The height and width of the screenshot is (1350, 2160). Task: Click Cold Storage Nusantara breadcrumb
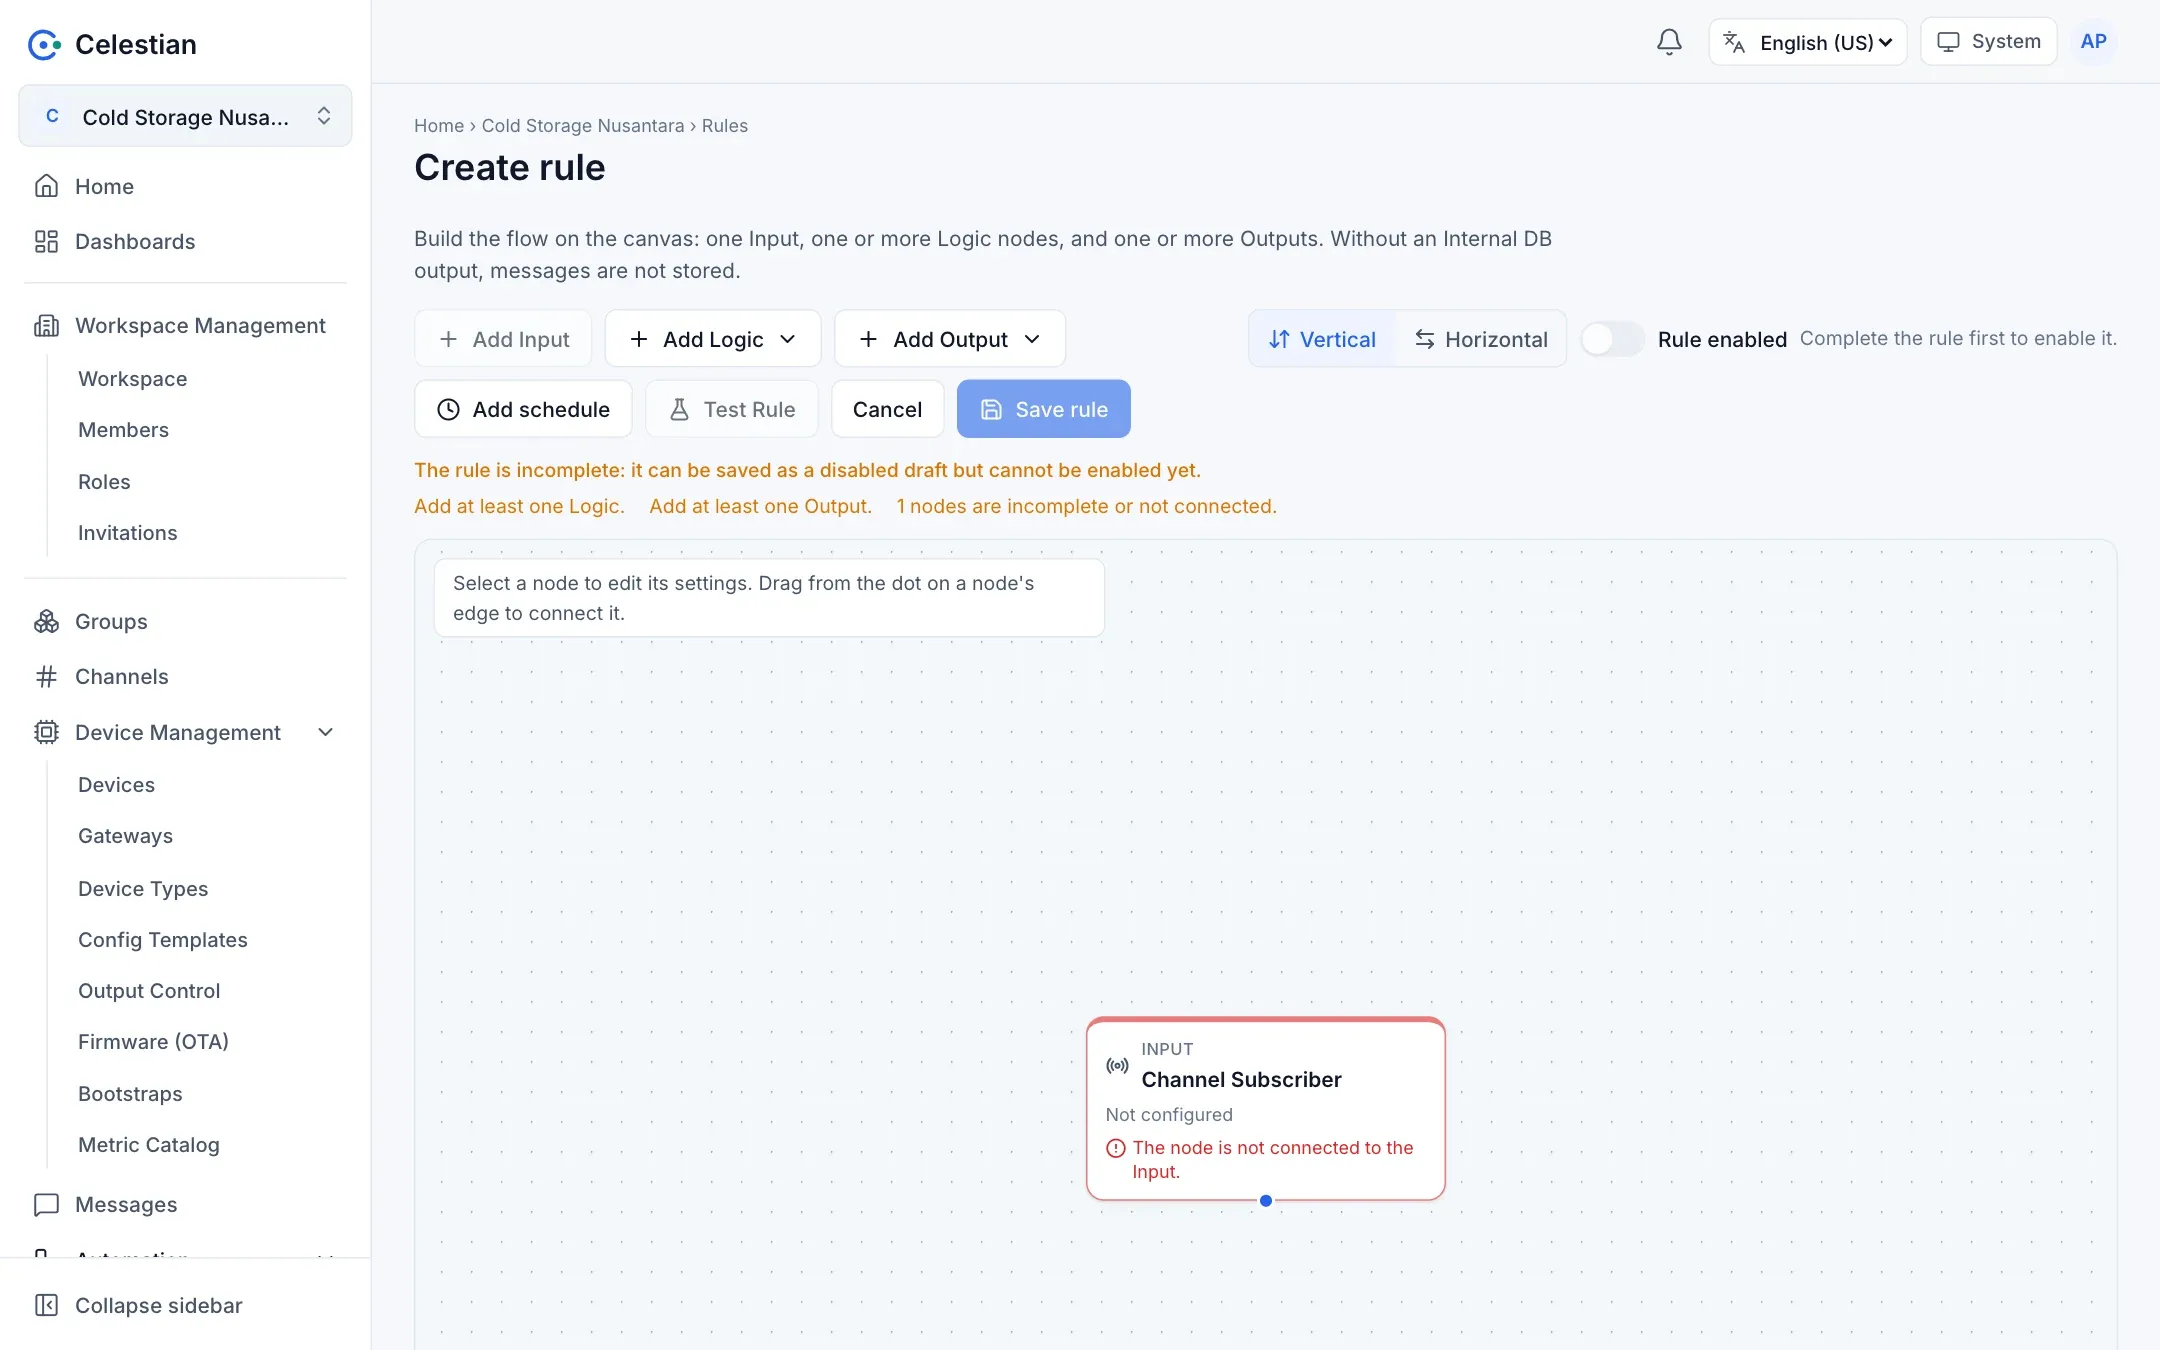pyautogui.click(x=583, y=126)
